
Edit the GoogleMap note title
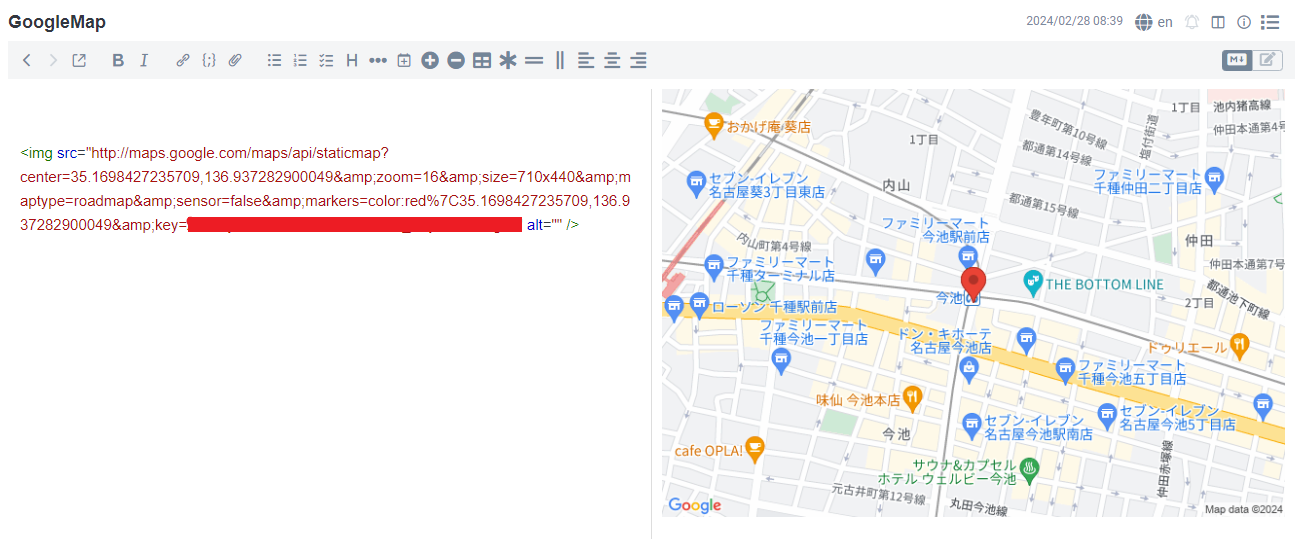(57, 22)
